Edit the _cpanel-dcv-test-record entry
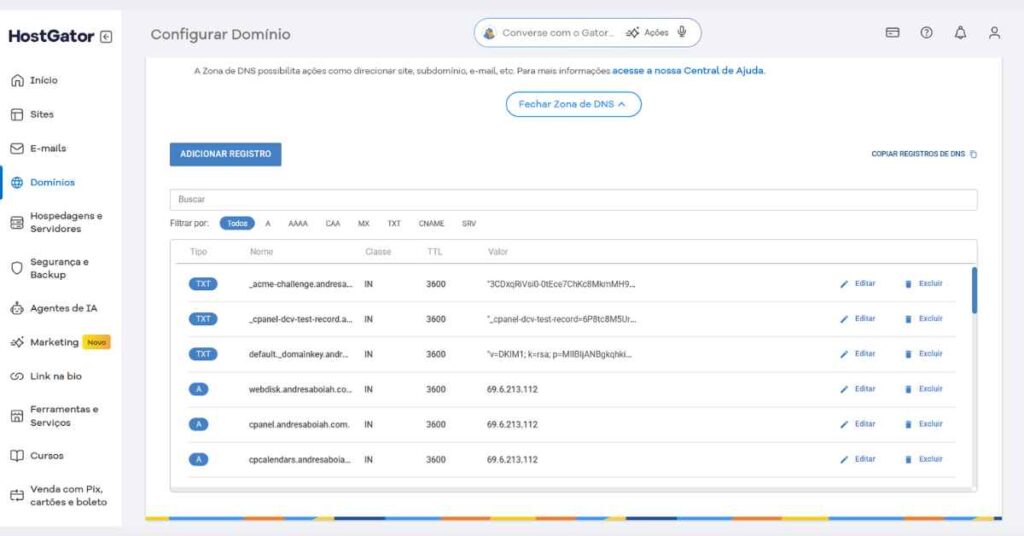 858,319
